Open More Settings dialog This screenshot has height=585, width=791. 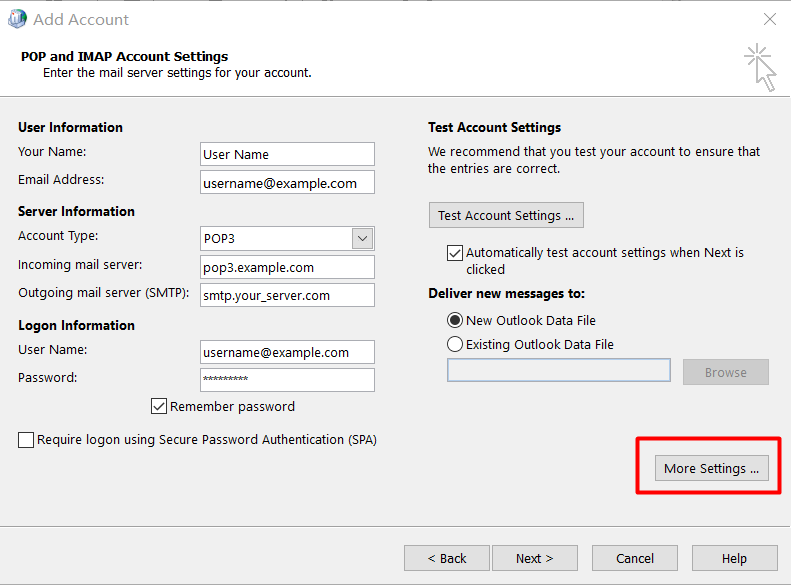711,468
